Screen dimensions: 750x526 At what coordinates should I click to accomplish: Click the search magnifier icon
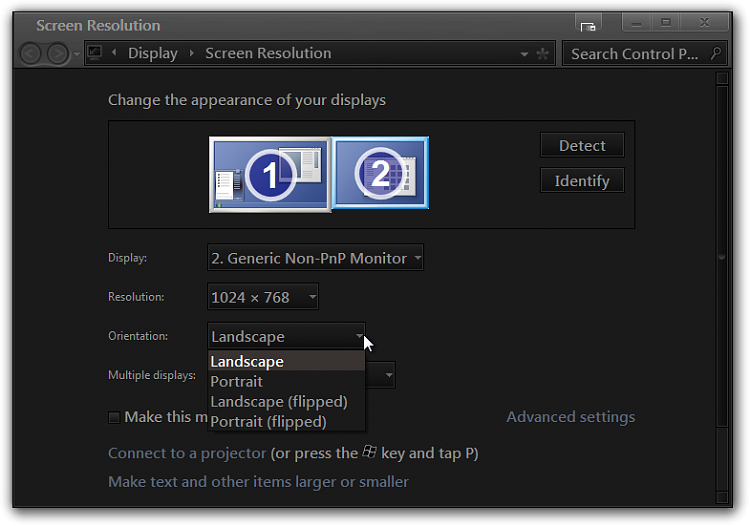point(716,54)
